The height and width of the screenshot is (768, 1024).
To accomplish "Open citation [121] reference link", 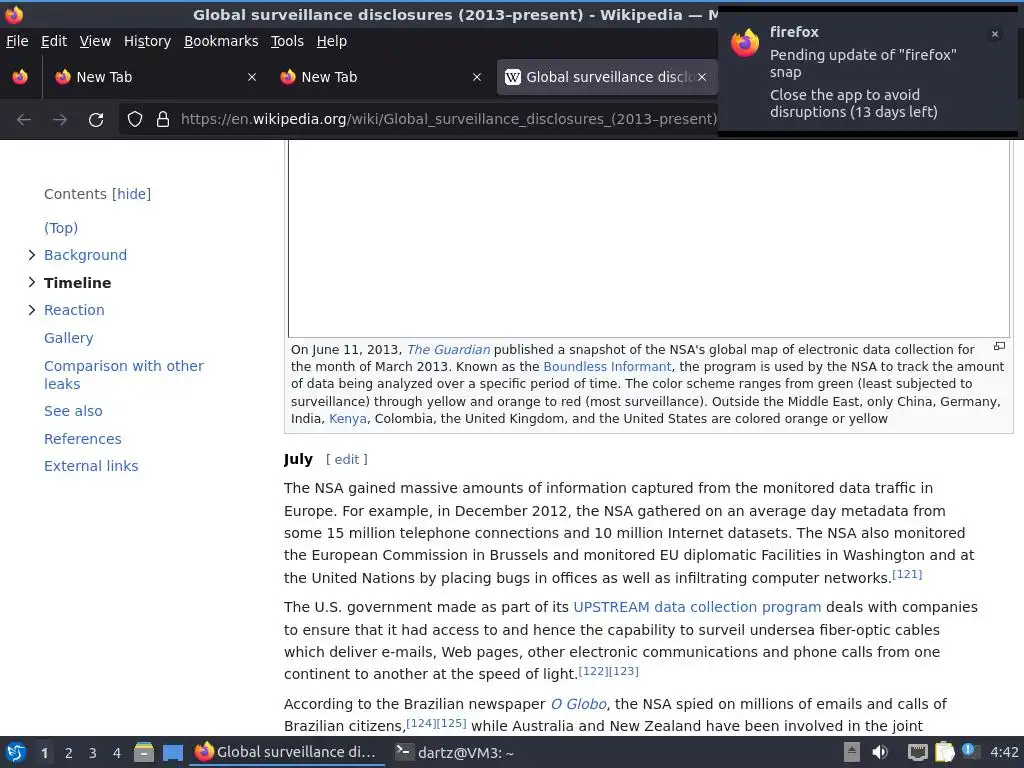I will point(907,574).
